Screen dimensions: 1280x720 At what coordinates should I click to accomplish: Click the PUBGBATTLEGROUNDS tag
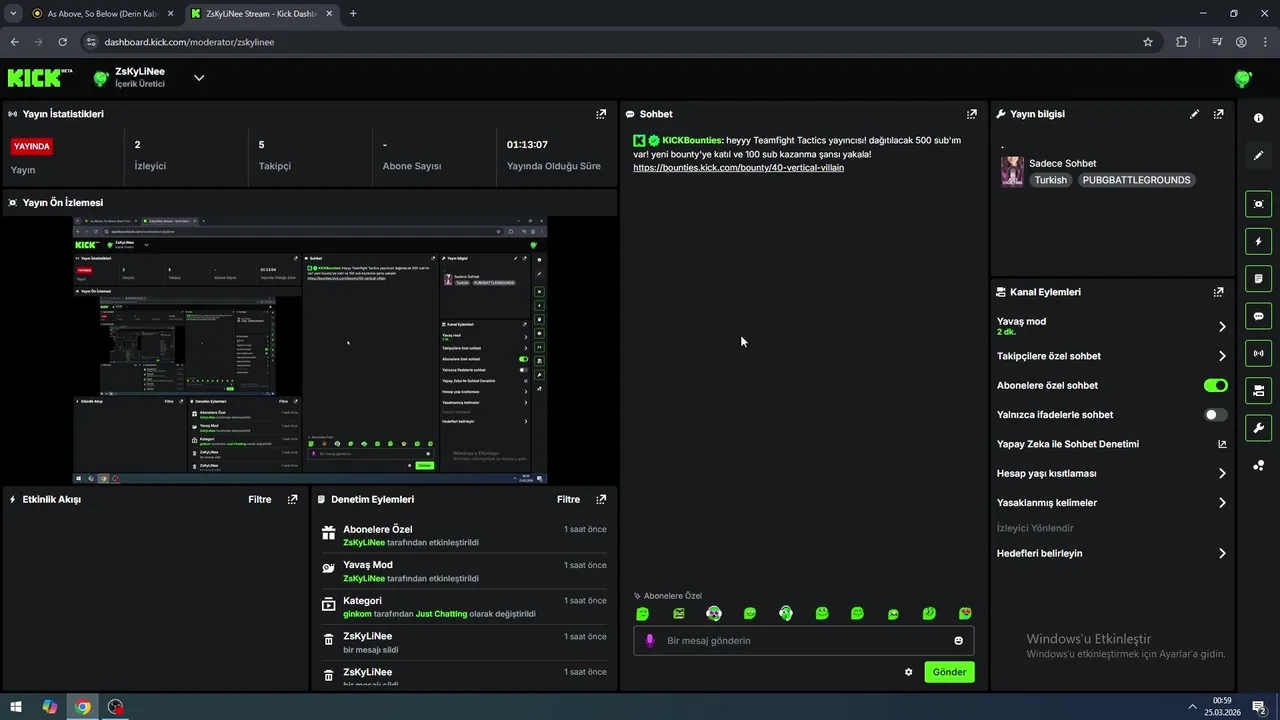[x=1137, y=180]
